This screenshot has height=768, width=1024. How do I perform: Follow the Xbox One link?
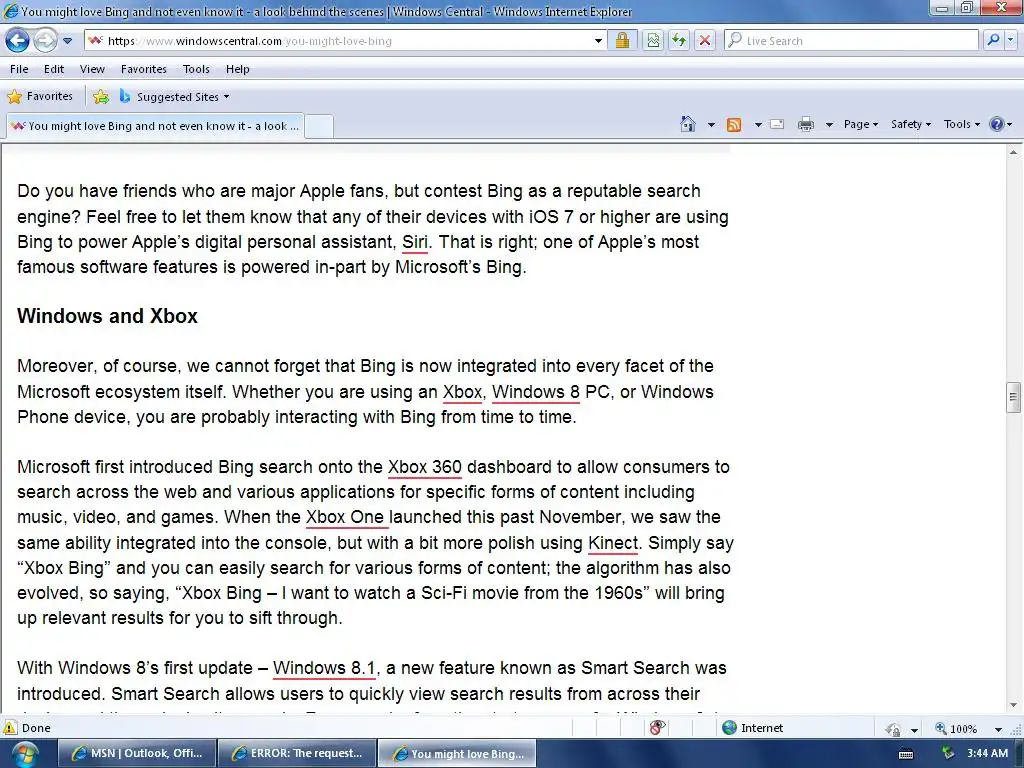pyautogui.click(x=345, y=517)
